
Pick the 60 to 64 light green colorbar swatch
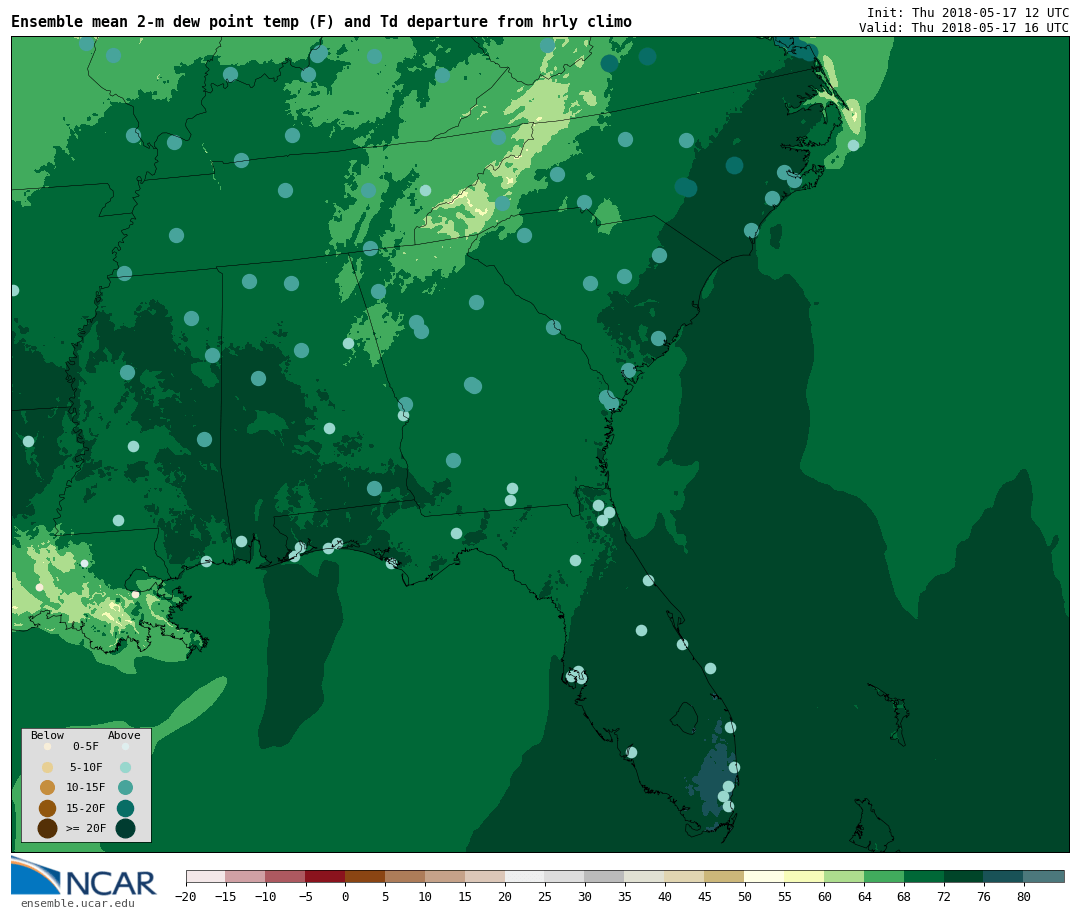(844, 877)
